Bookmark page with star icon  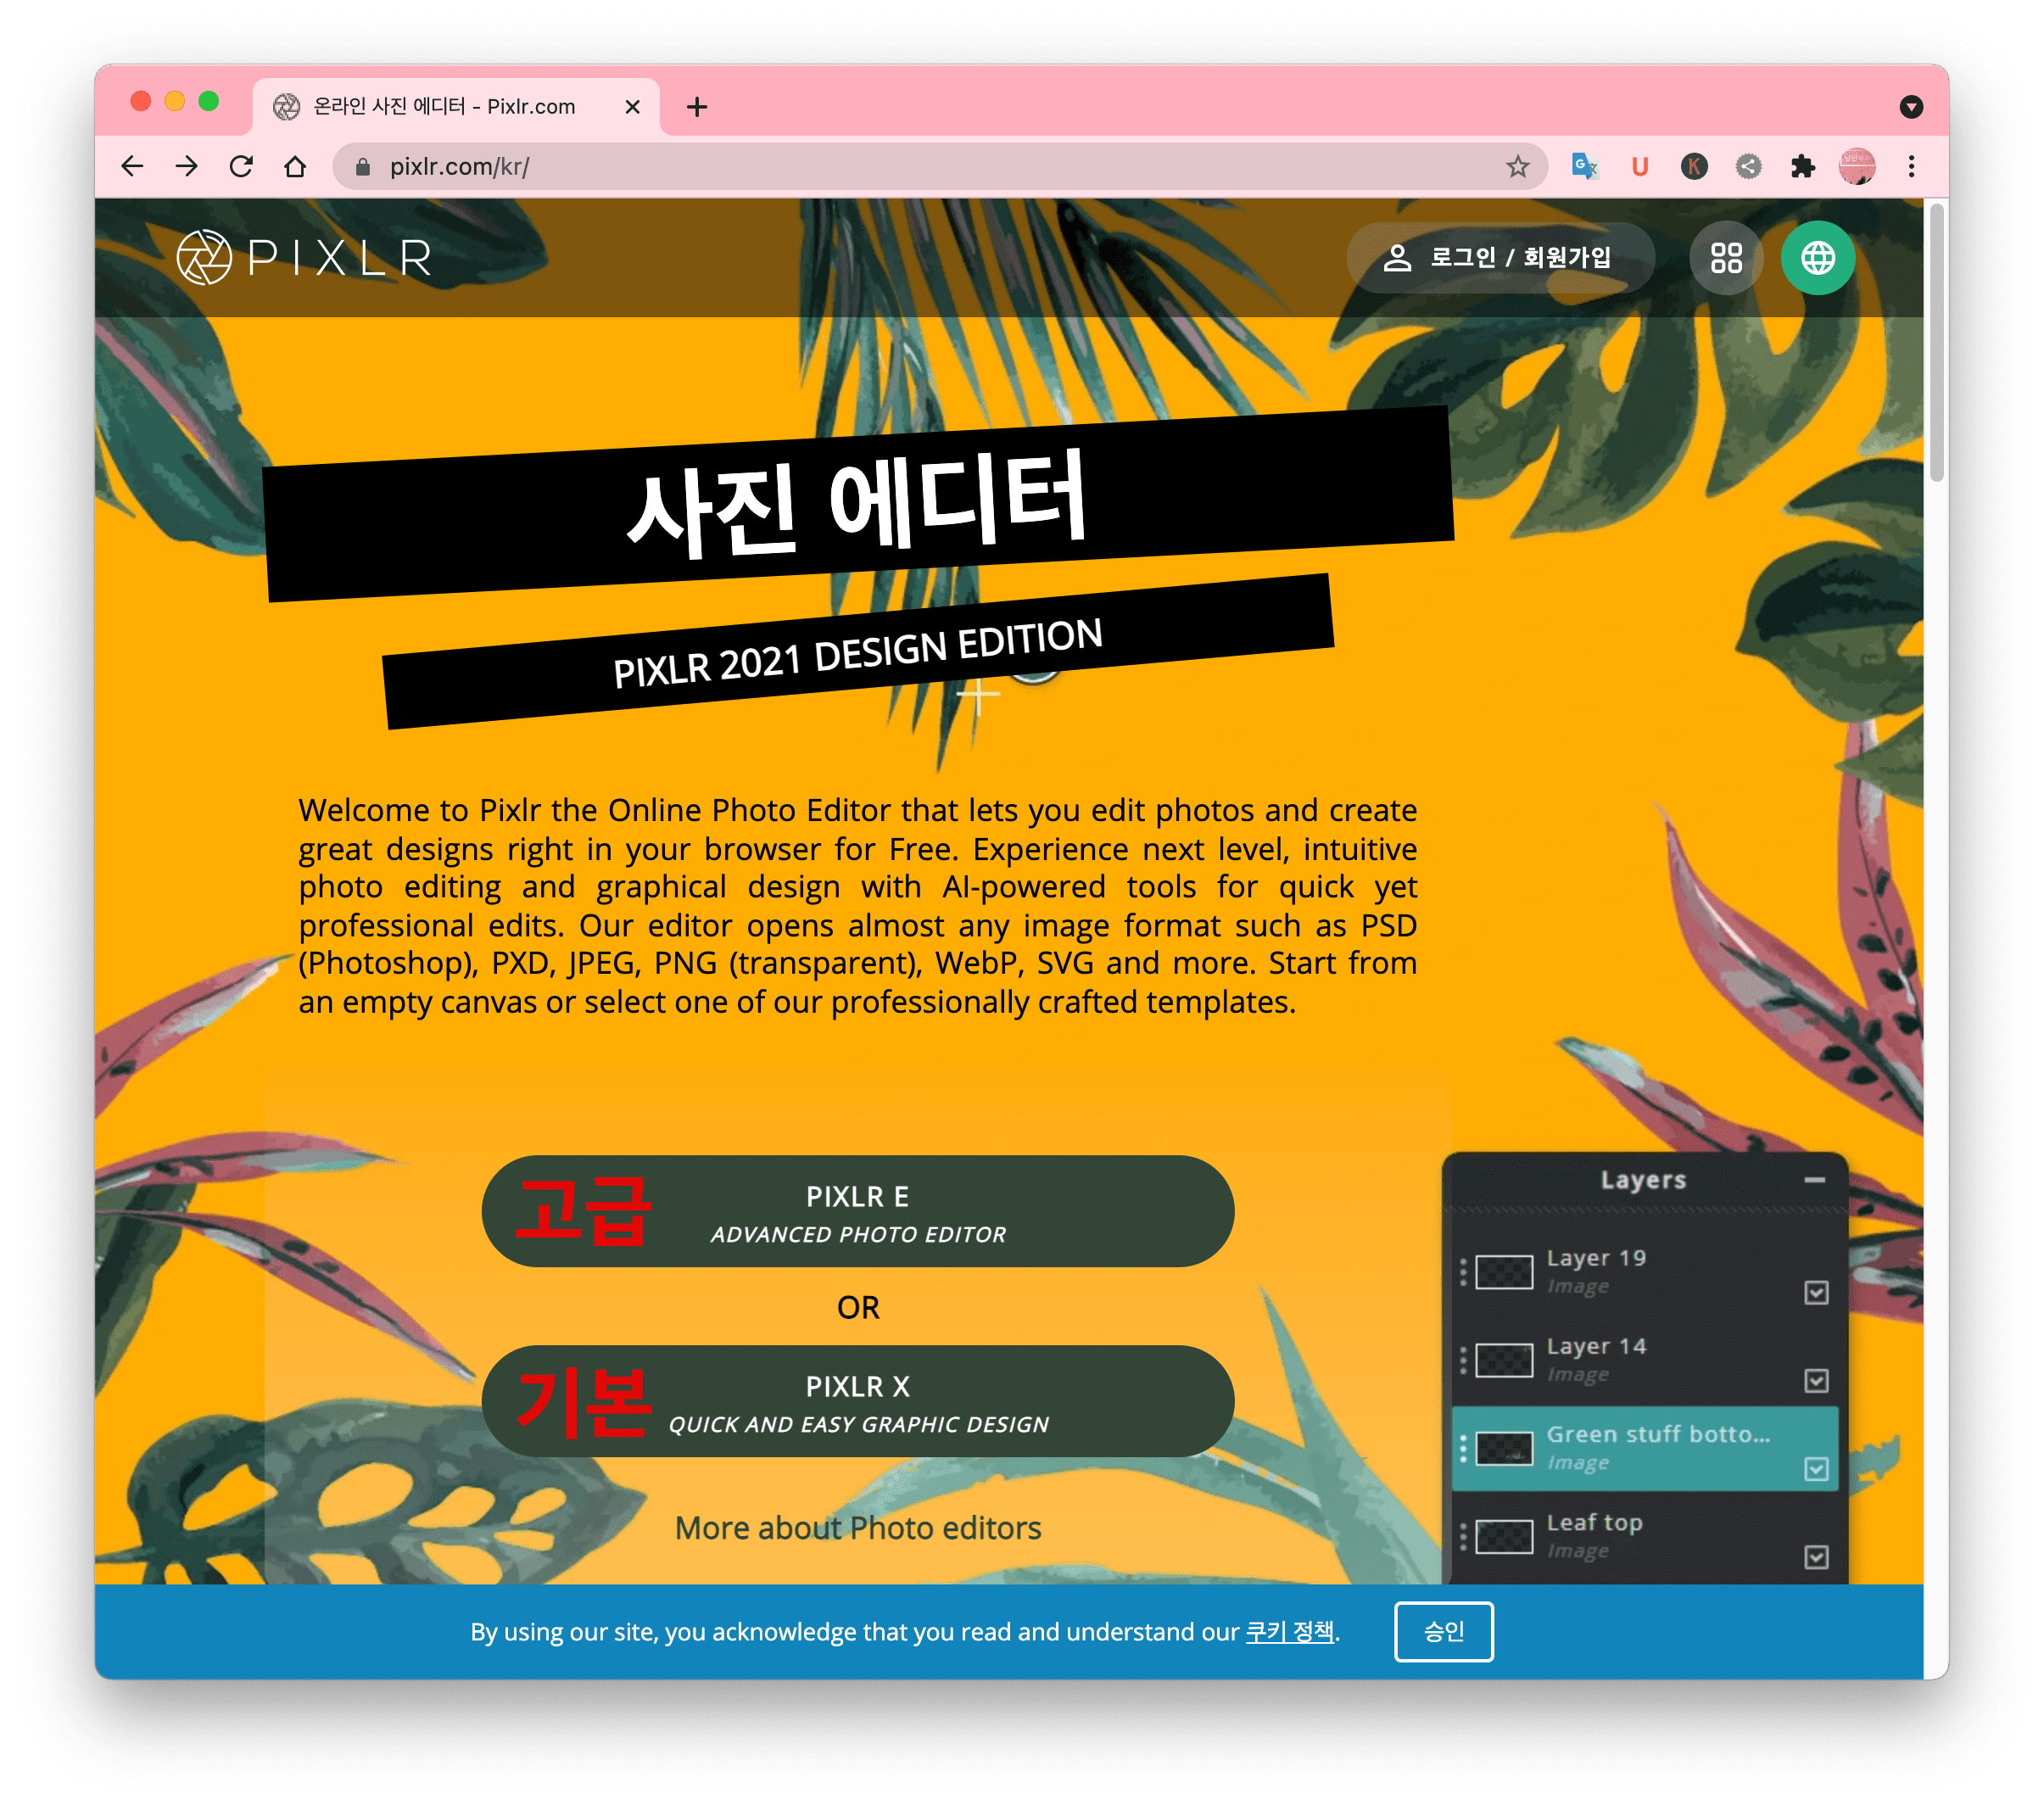tap(1517, 166)
